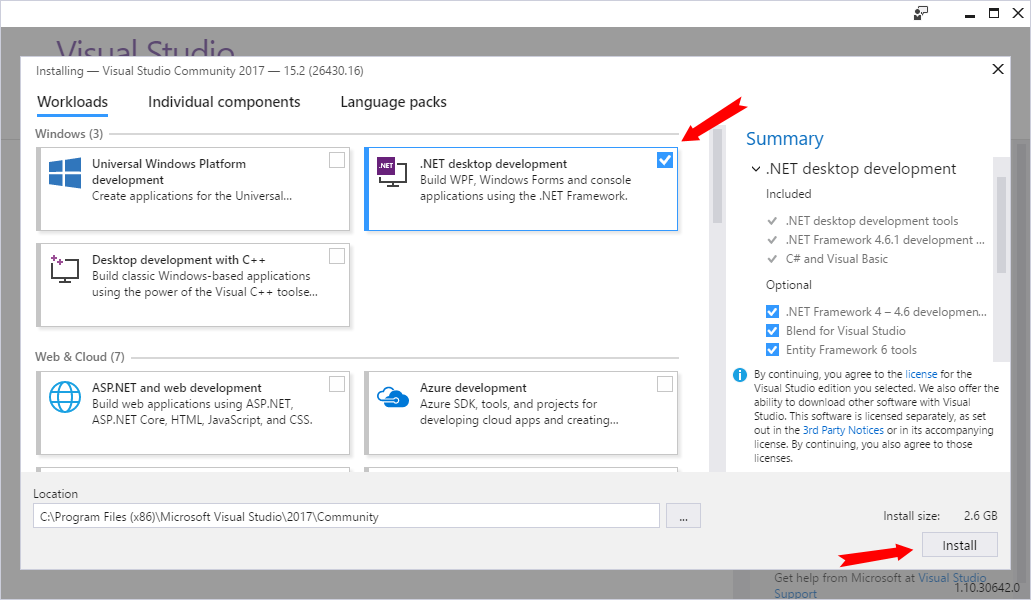Minimize the Visual Studio Installer window
The image size is (1031, 600).
[x=970, y=14]
